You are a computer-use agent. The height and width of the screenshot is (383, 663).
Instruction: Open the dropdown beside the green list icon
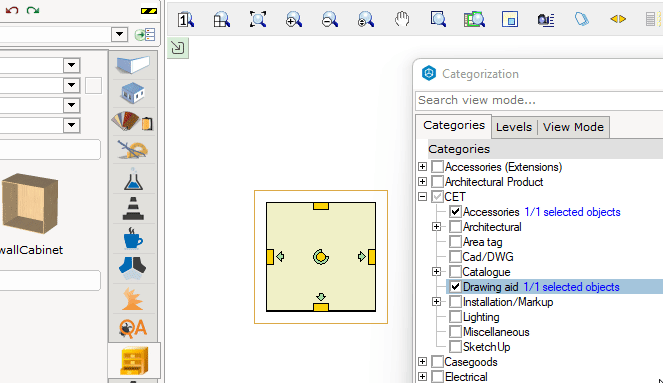120,34
